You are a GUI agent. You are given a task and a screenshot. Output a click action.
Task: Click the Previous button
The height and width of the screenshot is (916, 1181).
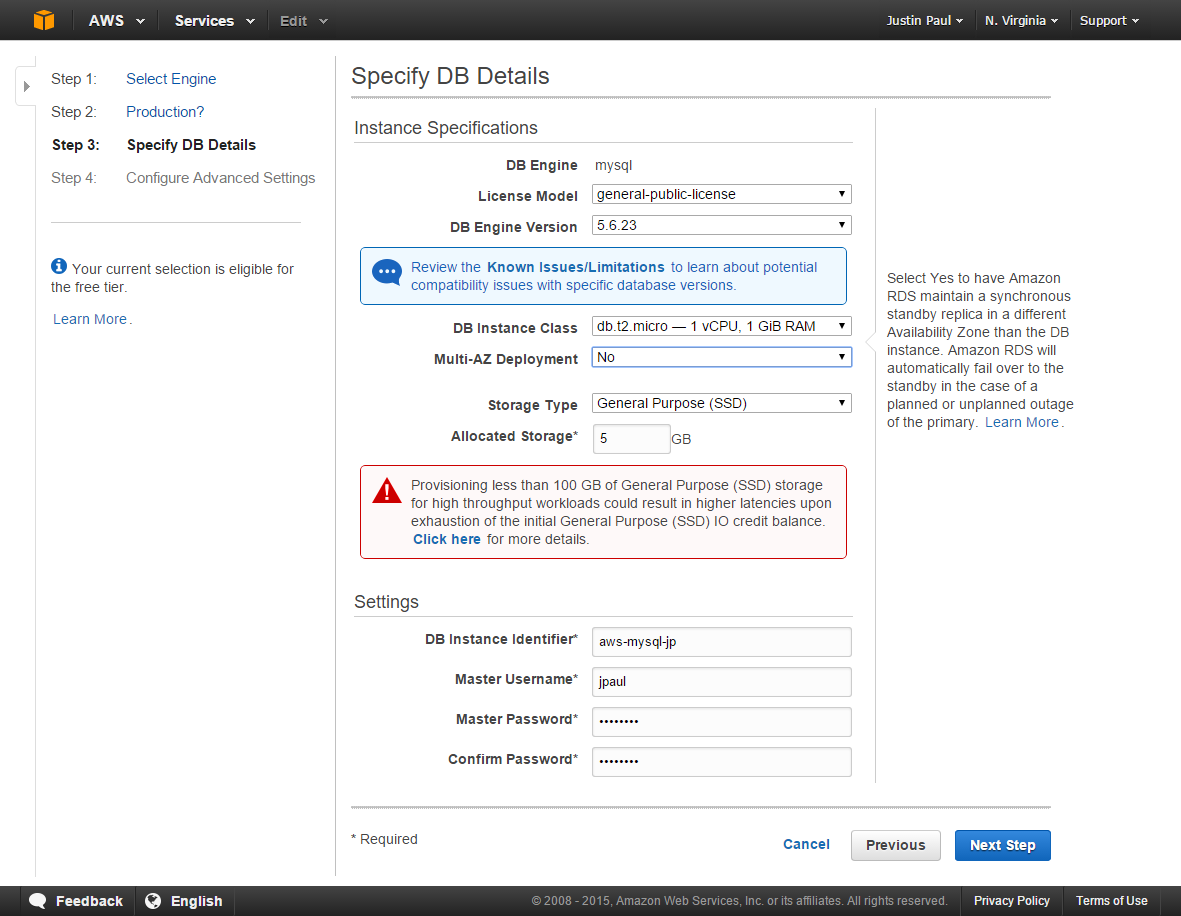896,845
